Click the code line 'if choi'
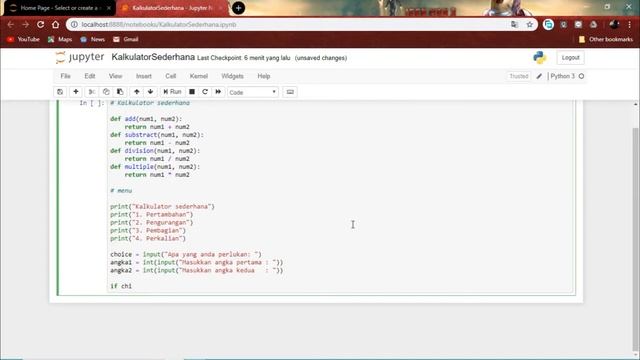 click(x=121, y=286)
